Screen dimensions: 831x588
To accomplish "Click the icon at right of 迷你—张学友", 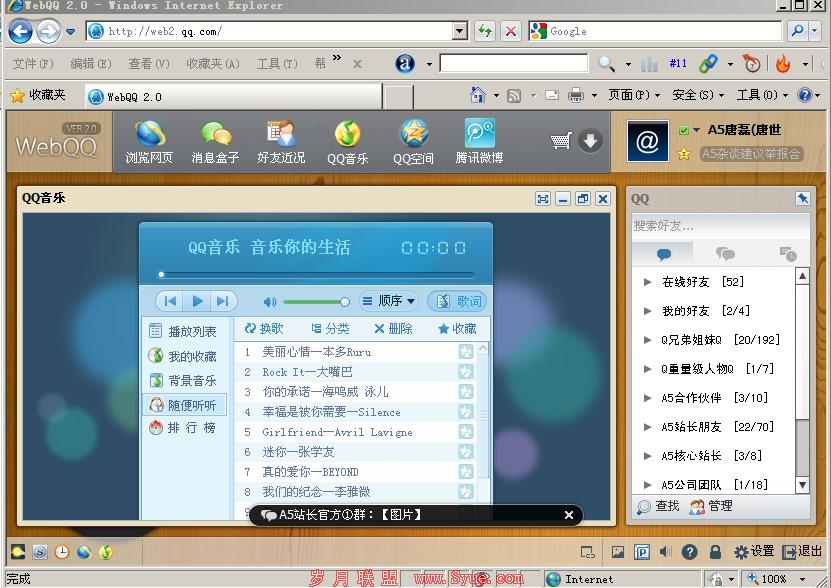I will [466, 452].
